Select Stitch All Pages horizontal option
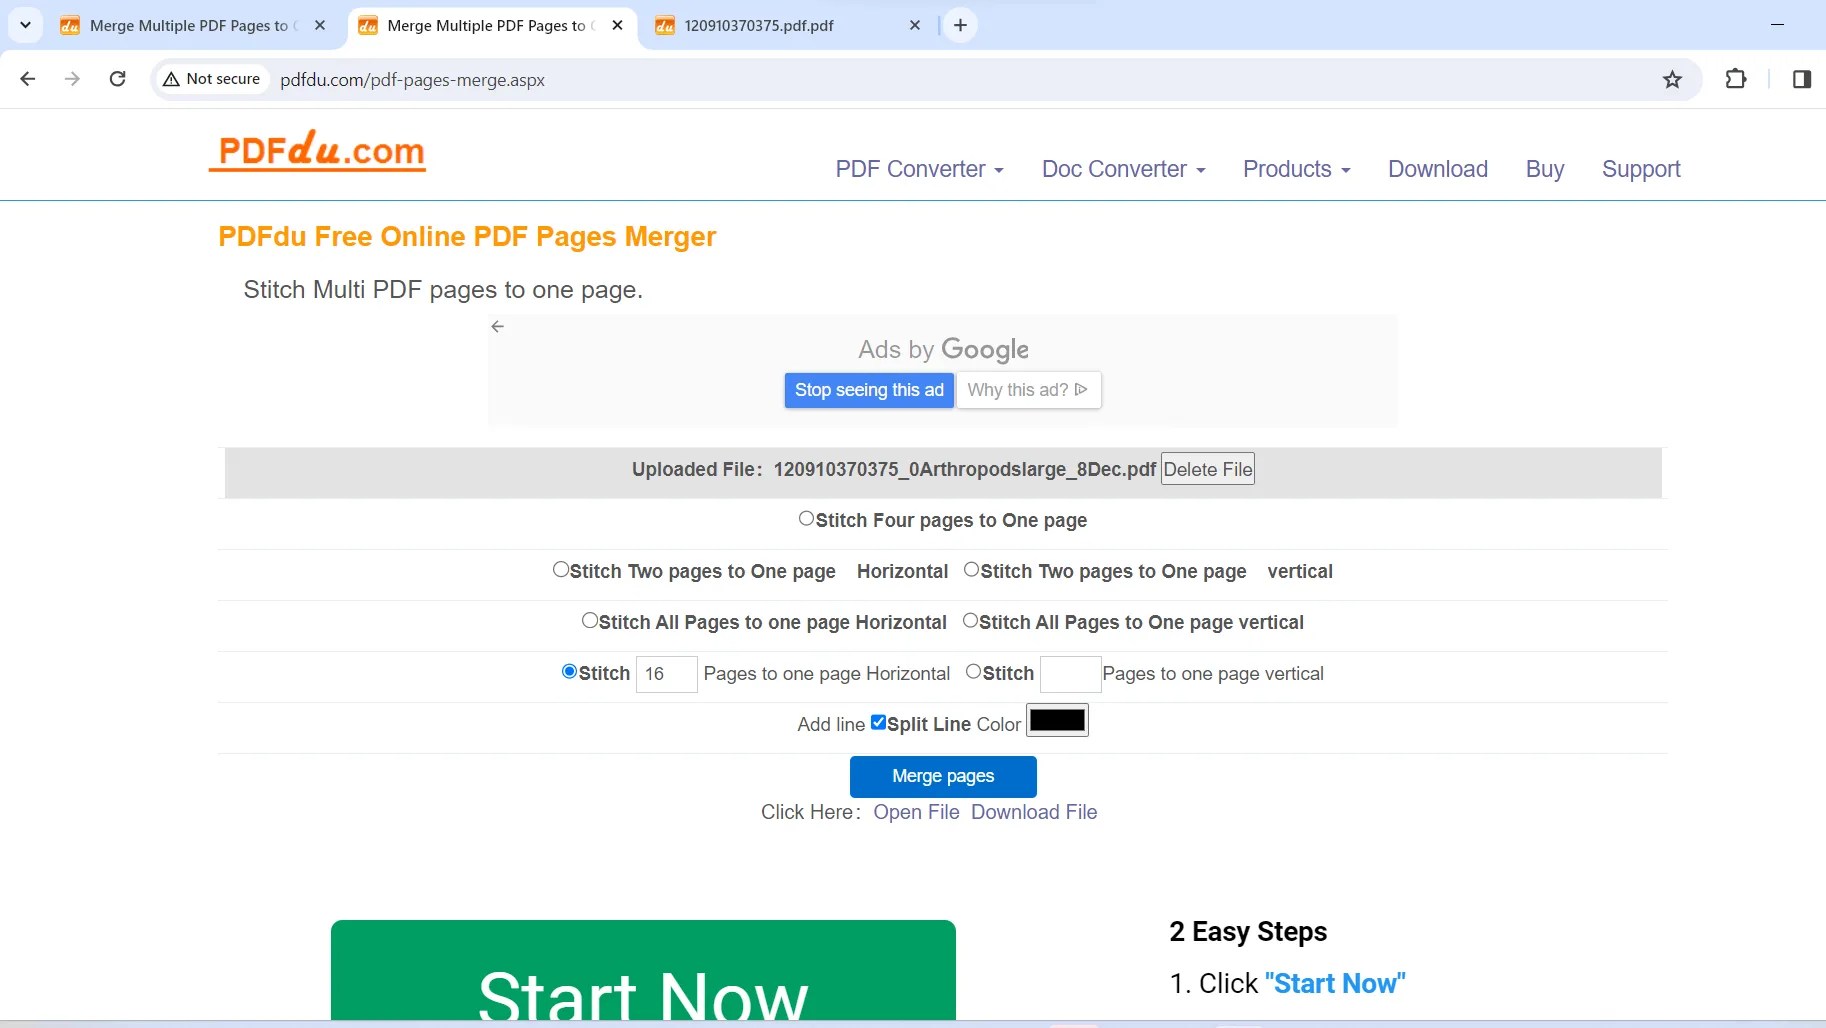1826x1028 pixels. click(x=589, y=619)
